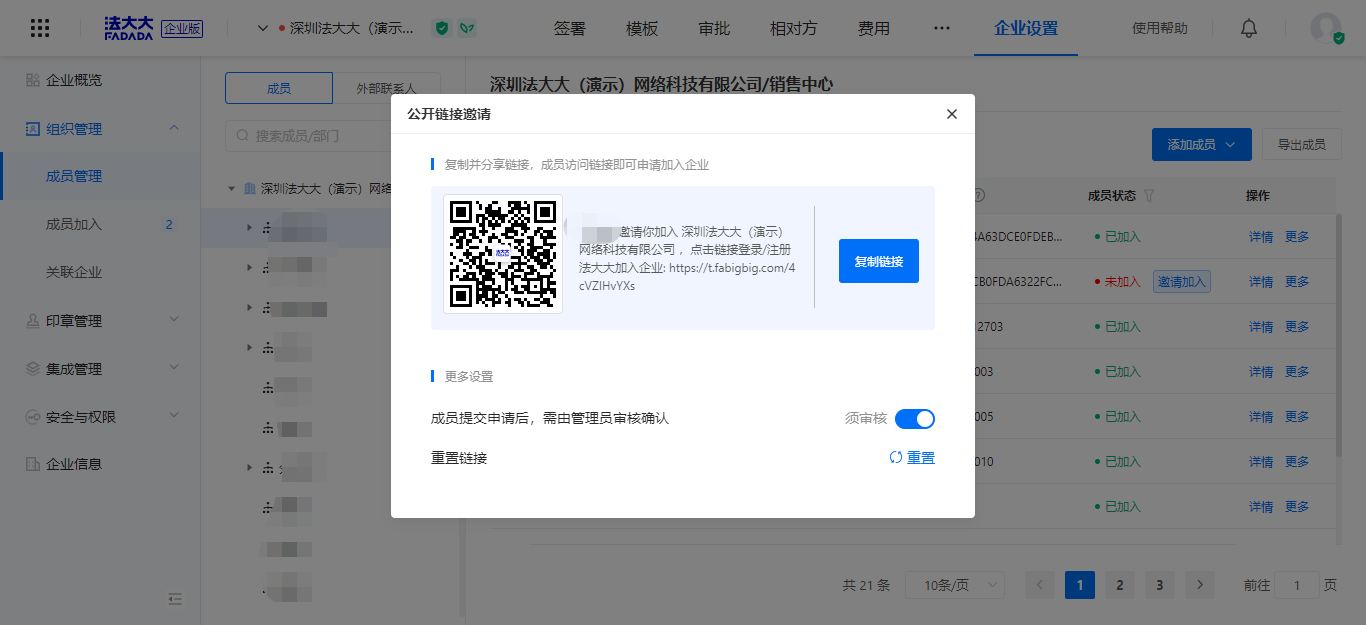Open the 审批 tab
Viewport: 1366px width, 625px height.
point(714,28)
